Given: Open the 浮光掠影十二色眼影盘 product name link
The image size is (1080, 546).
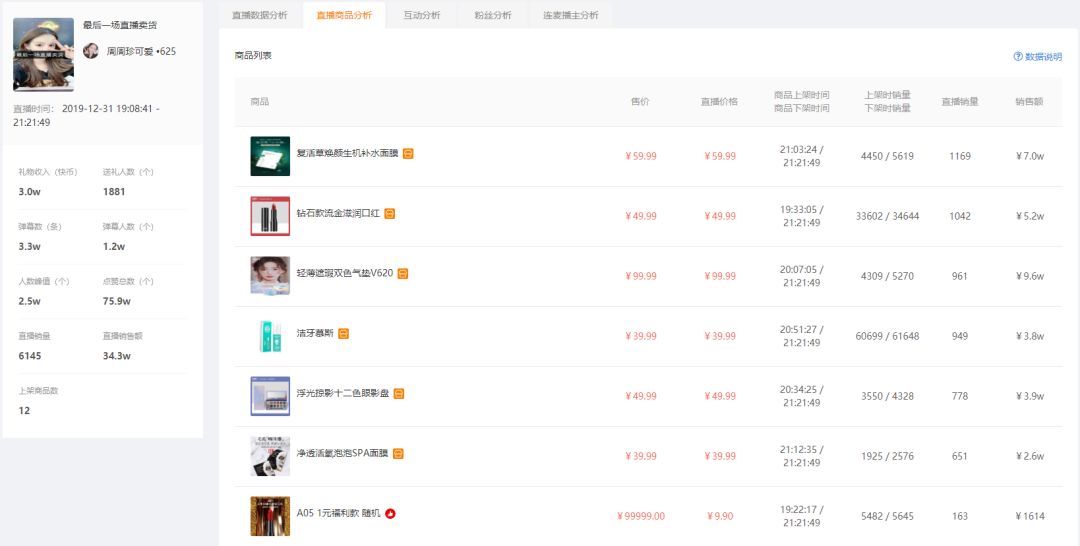Looking at the screenshot, I should click(343, 393).
